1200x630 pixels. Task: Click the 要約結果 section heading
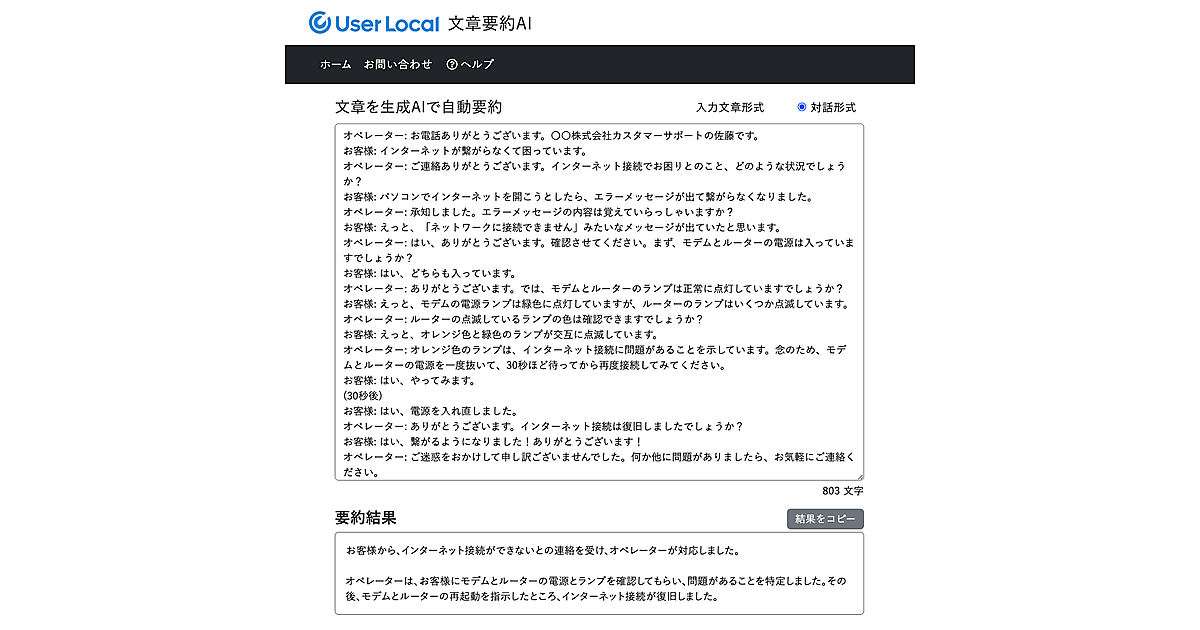point(365,518)
